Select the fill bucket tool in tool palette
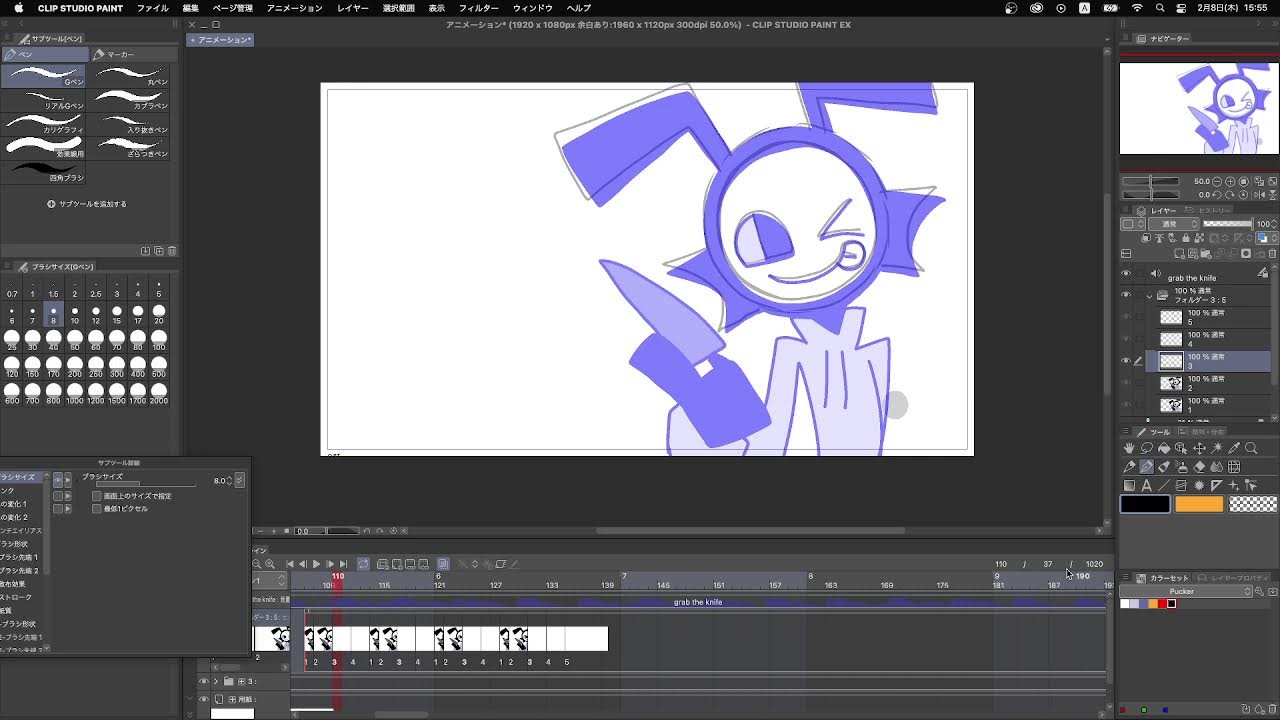This screenshot has width=1280, height=720. 1164,448
